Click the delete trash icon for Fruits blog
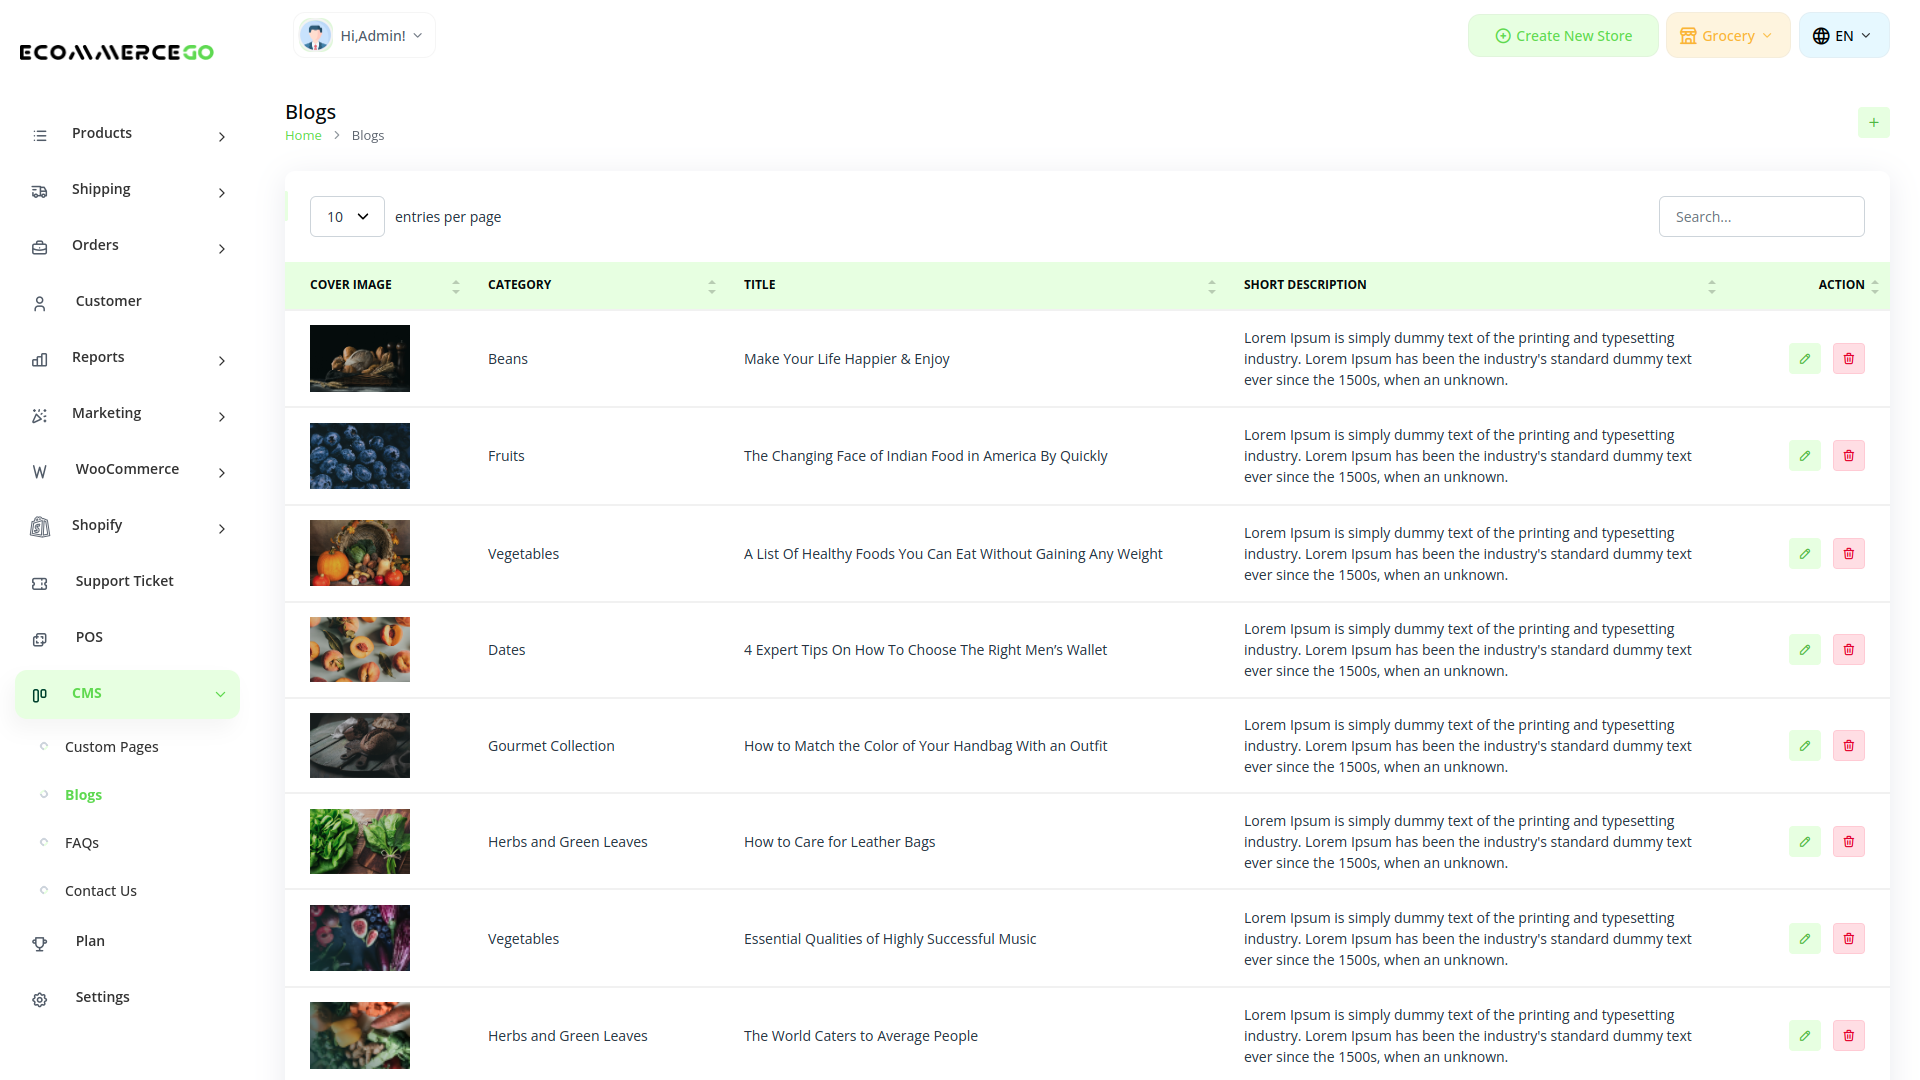 click(1848, 455)
